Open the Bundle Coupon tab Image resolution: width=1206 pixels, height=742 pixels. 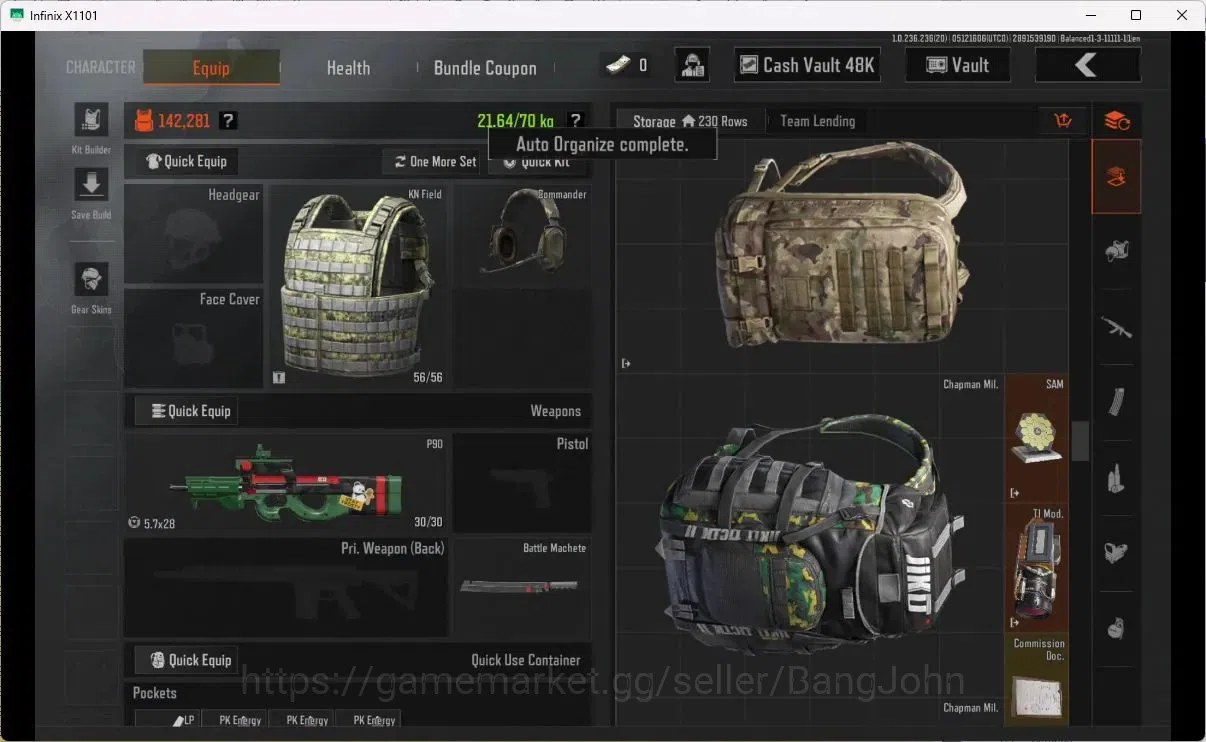(x=485, y=68)
